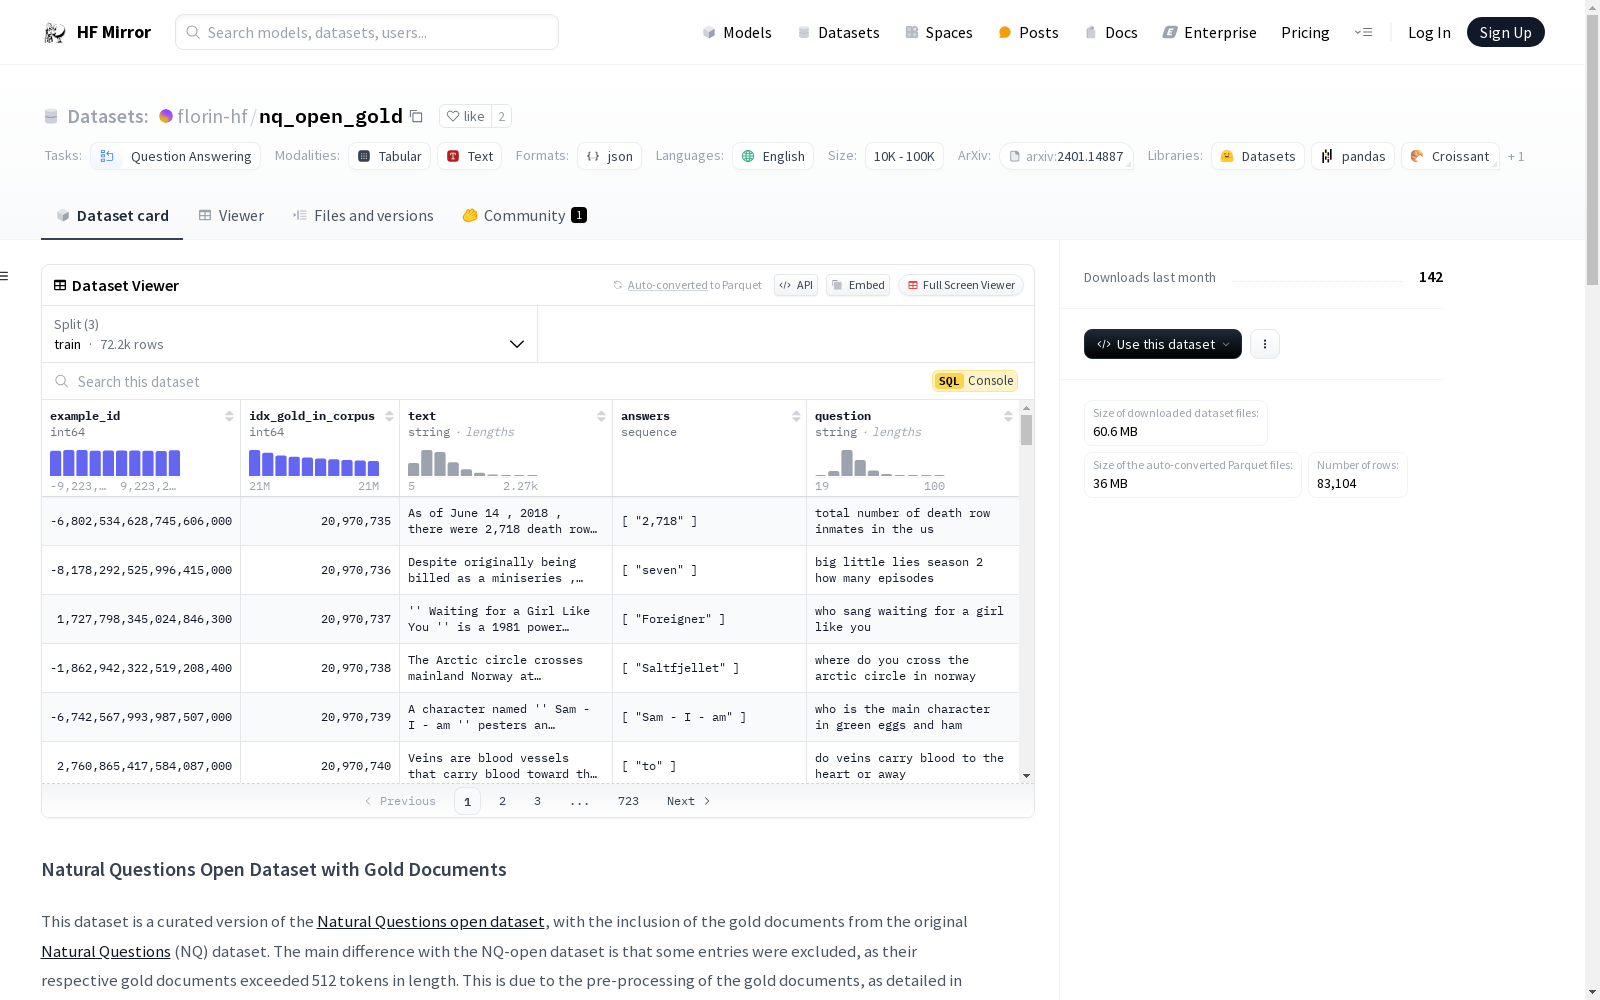The image size is (1600, 1000).
Task: Open the Natural Questions open dataset link
Action: (x=431, y=922)
